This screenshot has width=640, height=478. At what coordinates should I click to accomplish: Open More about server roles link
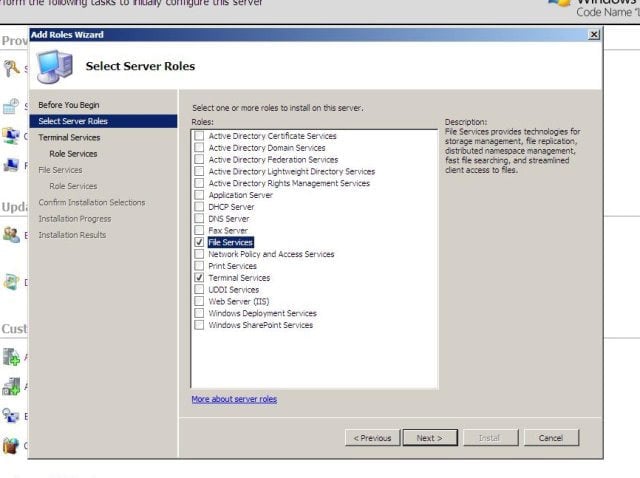coord(234,399)
